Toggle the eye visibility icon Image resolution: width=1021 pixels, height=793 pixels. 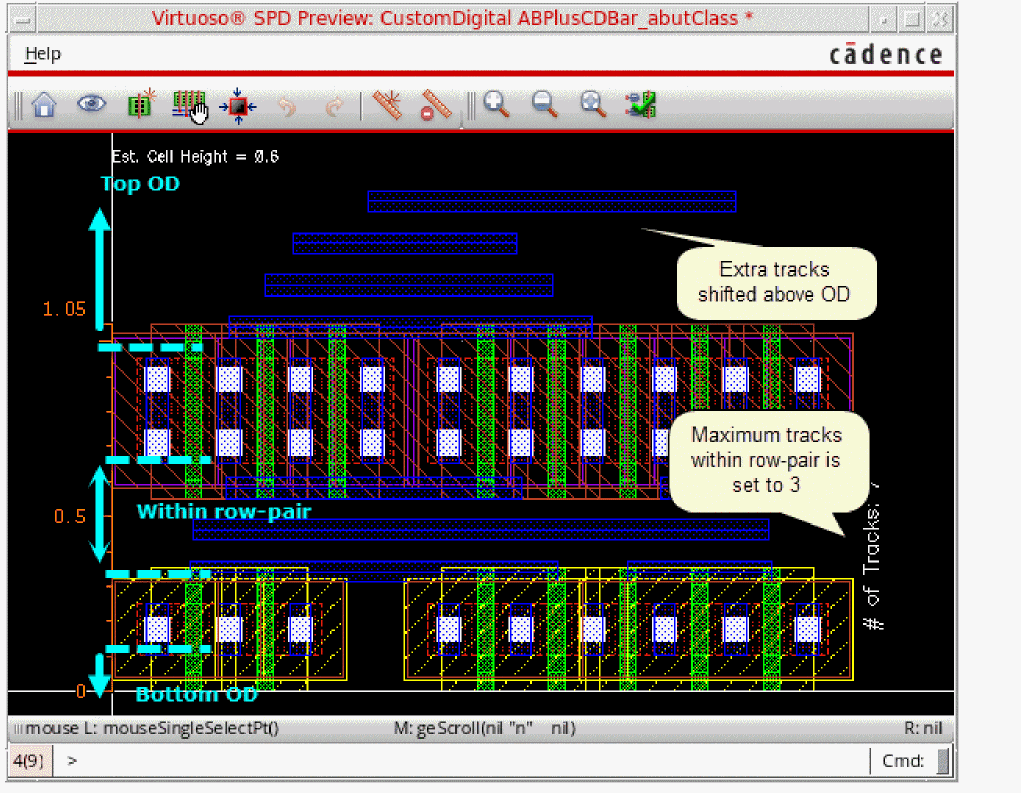(91, 104)
